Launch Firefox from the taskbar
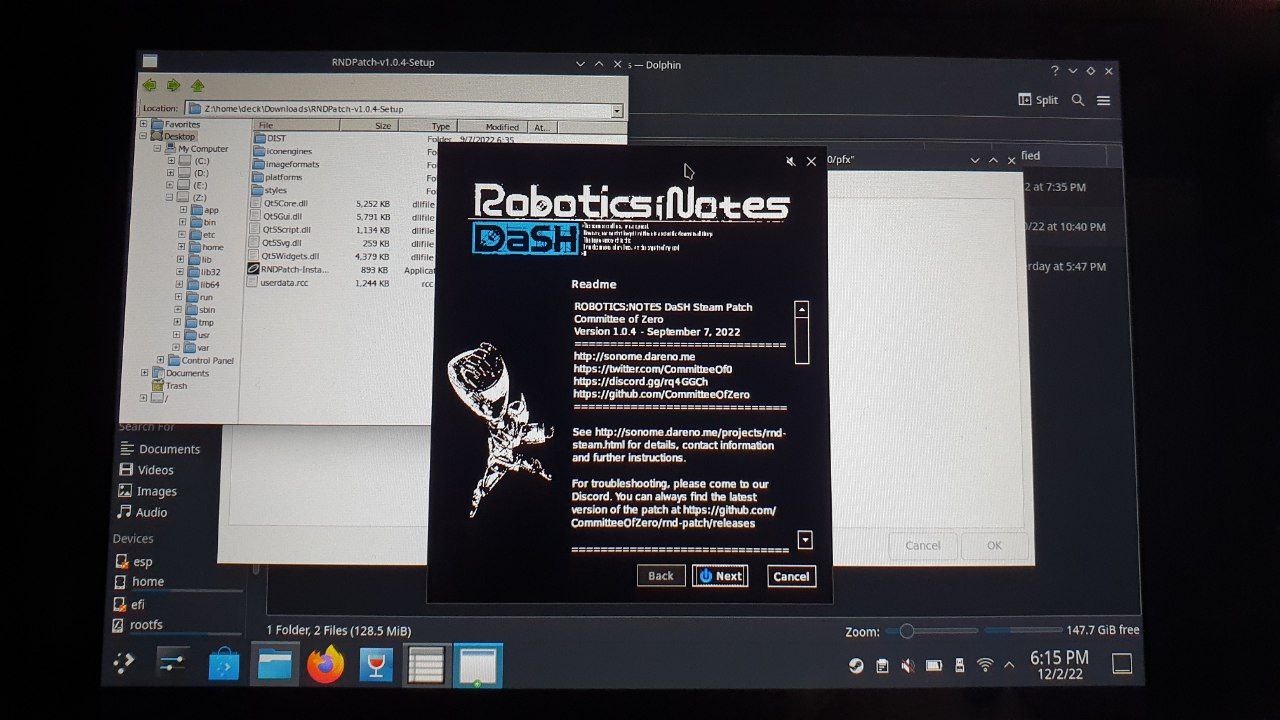Image resolution: width=1280 pixels, height=720 pixels. click(x=325, y=664)
